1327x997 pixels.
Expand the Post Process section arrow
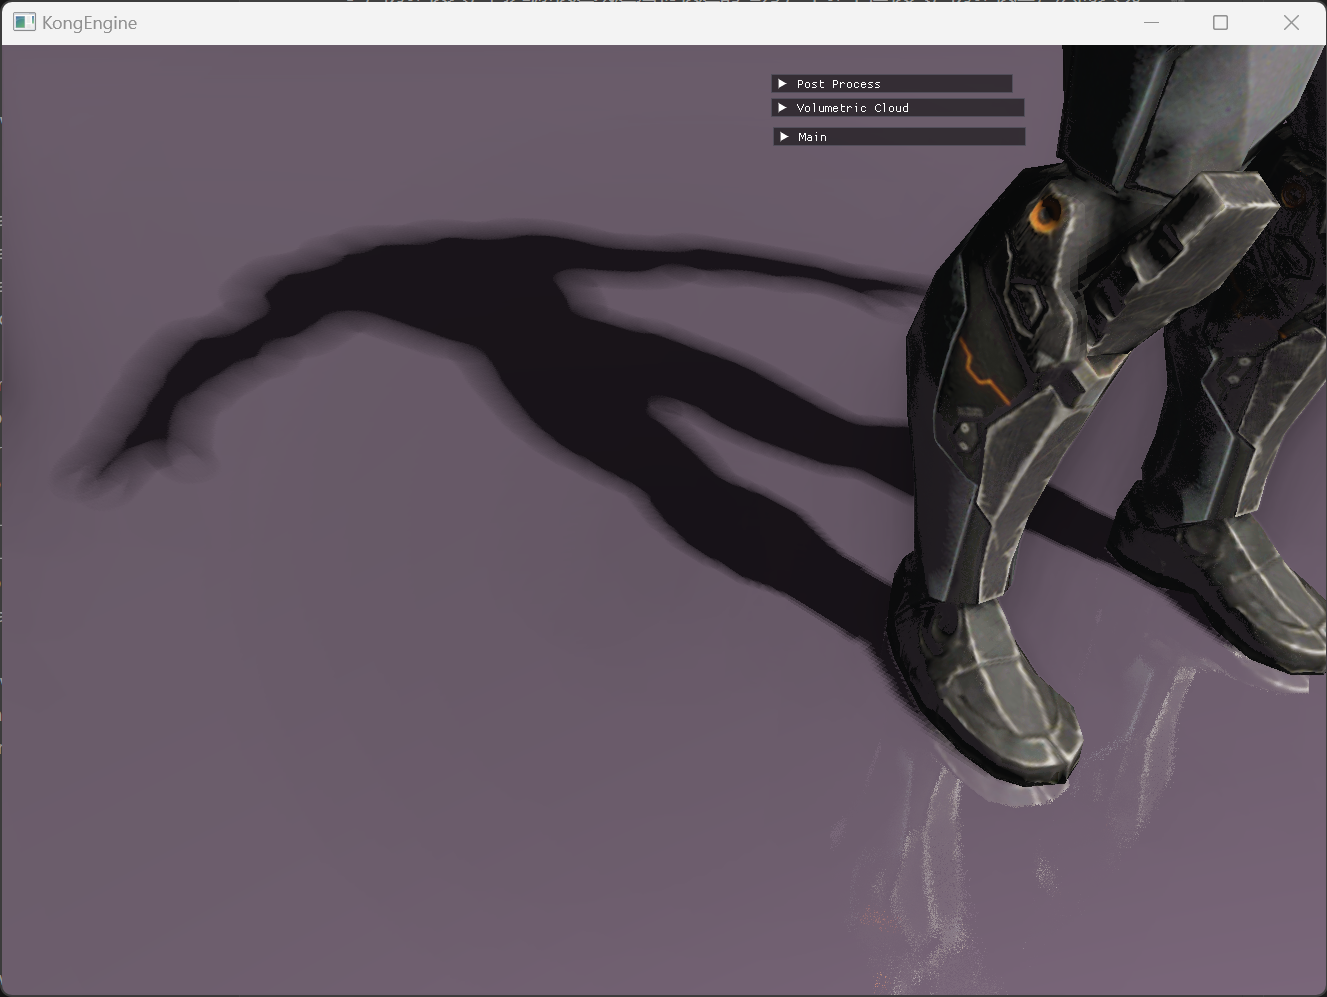coord(782,84)
